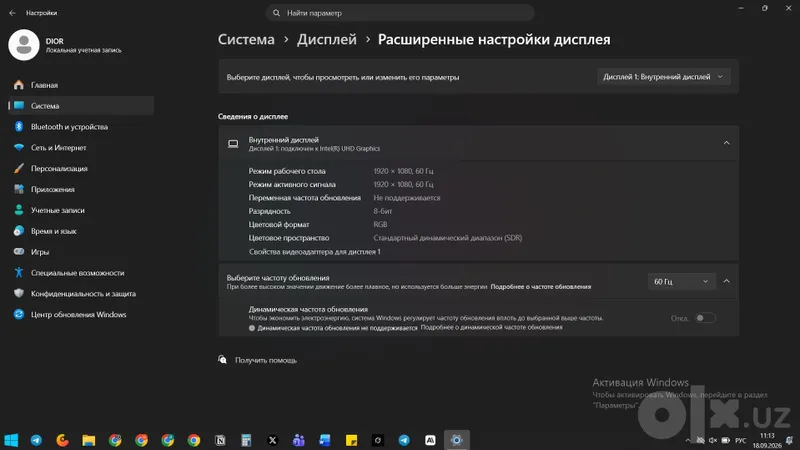Screen dimensions: 800x450
Task: Open Свойства видеоадаптера для дисплея 1
Action: (314, 252)
